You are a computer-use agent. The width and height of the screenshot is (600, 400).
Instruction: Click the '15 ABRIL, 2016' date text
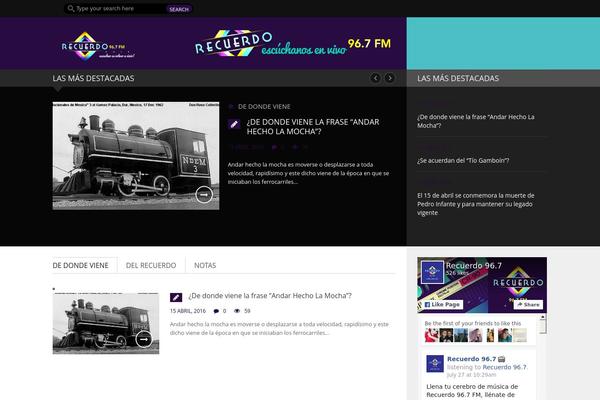[188, 311]
